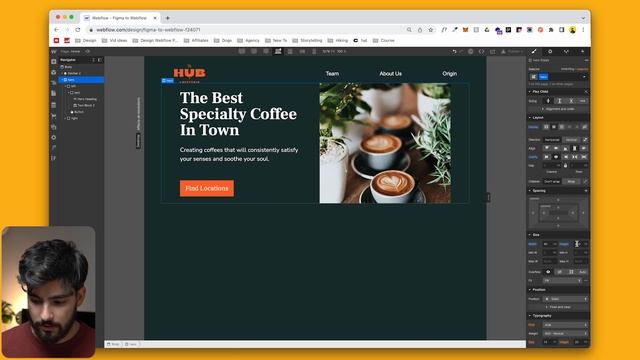
Task: Select Navbar 2 in Navigator
Action: tap(72, 73)
